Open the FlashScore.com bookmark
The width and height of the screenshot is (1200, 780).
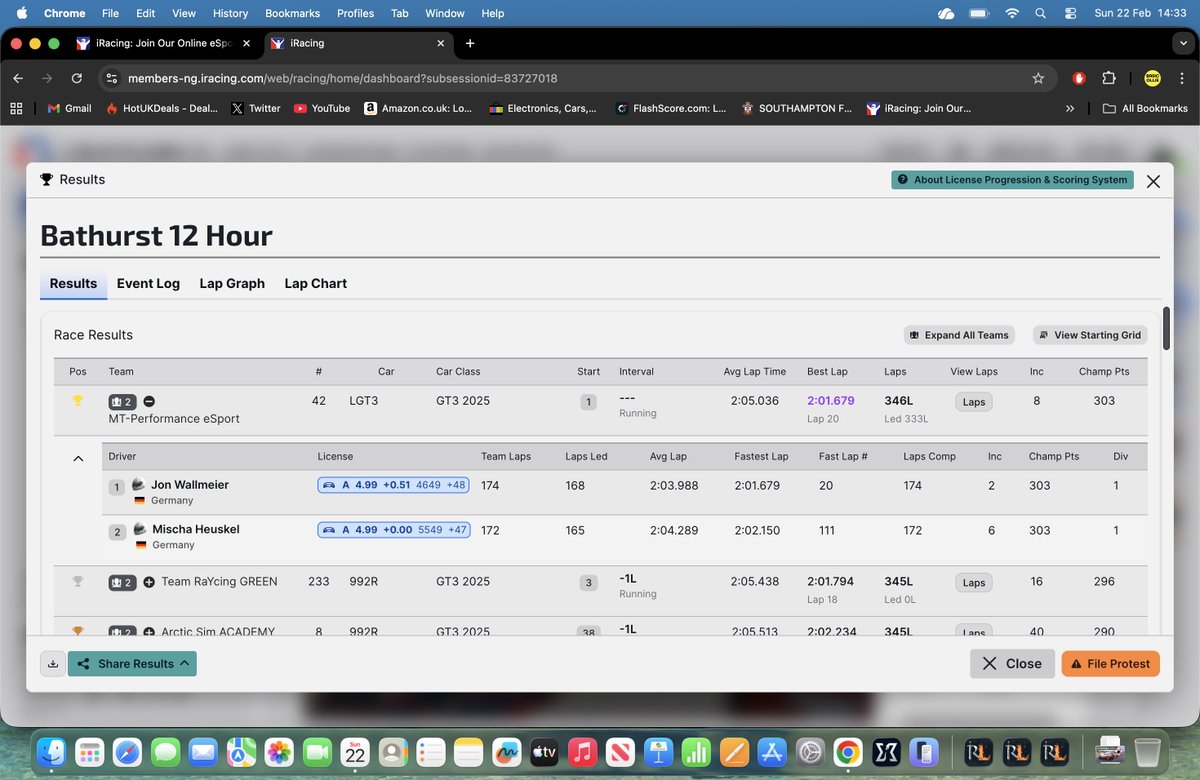coord(671,108)
